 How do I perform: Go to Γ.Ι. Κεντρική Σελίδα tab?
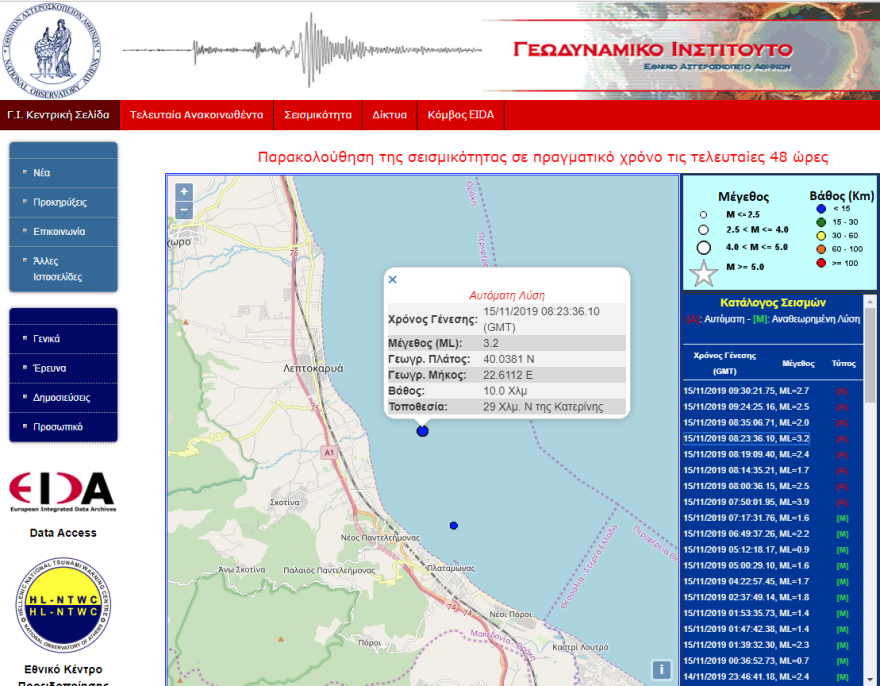pos(59,115)
